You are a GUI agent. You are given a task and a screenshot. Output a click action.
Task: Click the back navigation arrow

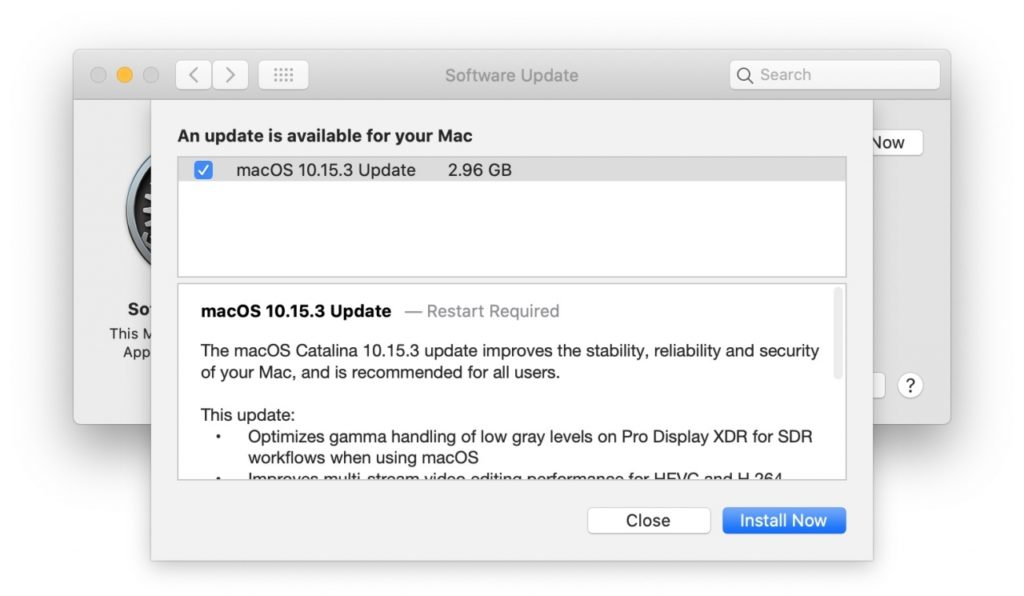point(193,74)
